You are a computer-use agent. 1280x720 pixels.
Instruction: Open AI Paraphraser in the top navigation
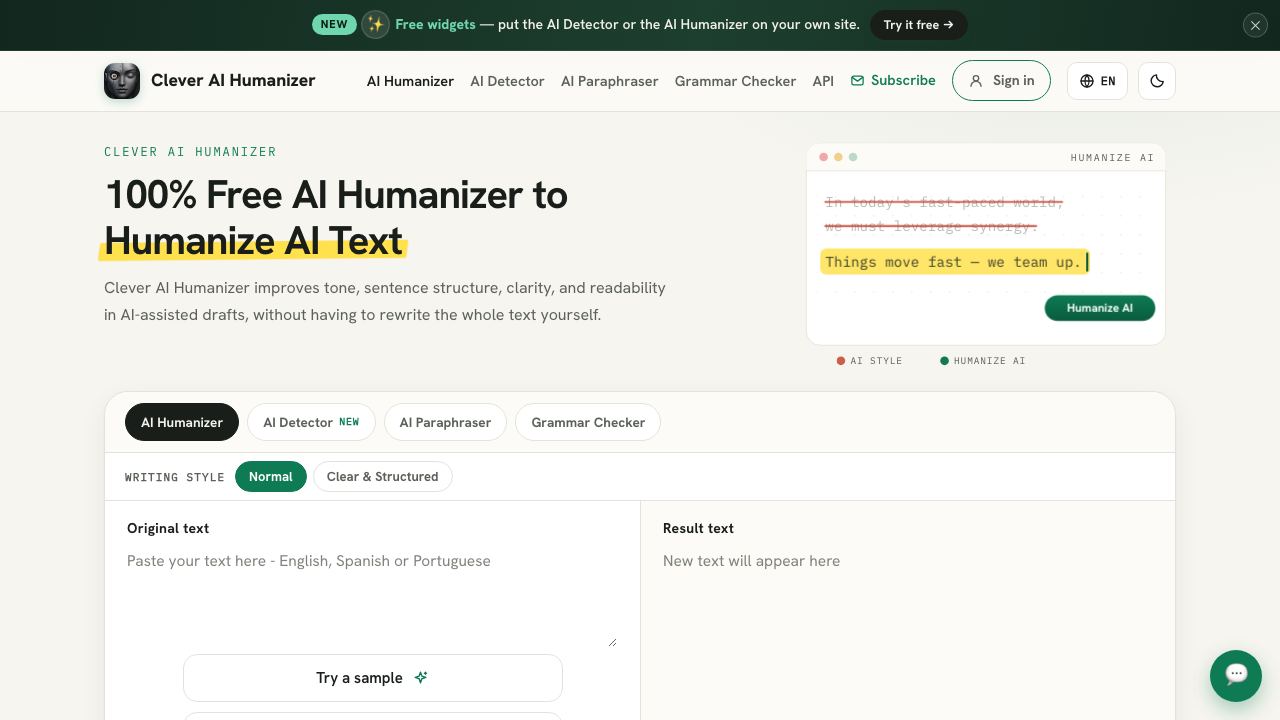[x=609, y=81]
